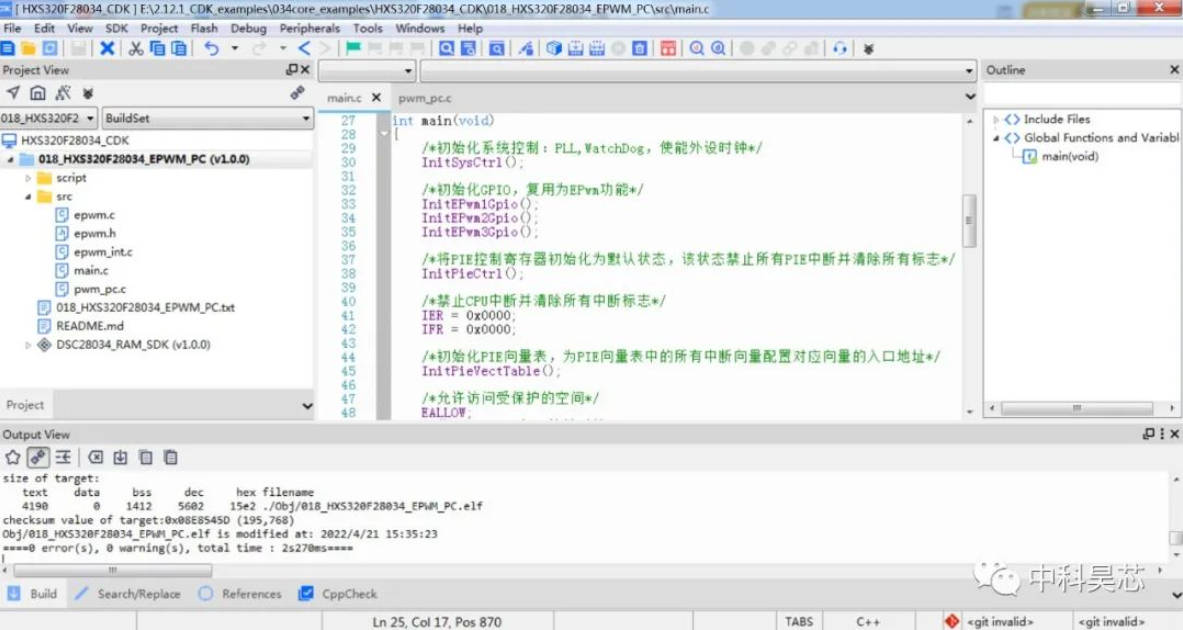This screenshot has height=630, width=1183.
Task: Click the Outline panel horizontal scrollbar
Action: pyautogui.click(x=1077, y=408)
